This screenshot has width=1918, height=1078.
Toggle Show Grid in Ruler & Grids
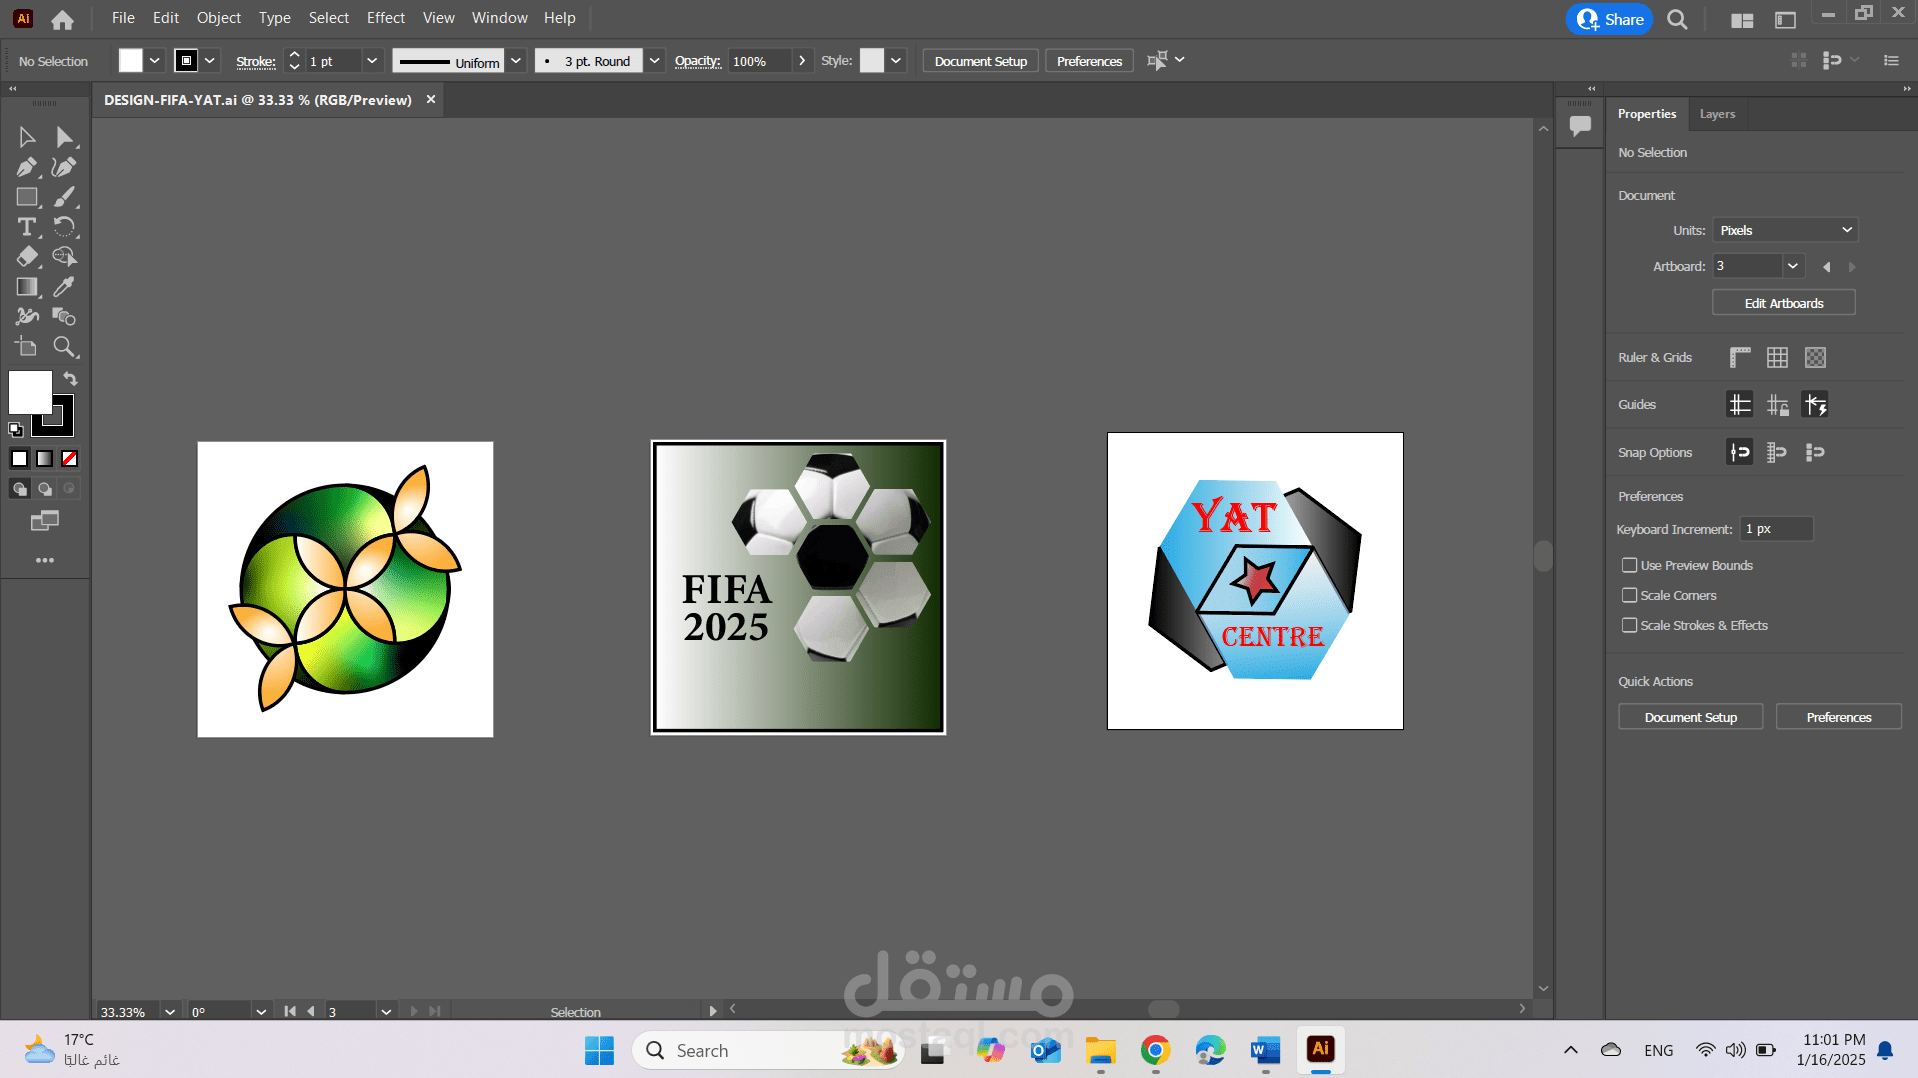point(1777,357)
